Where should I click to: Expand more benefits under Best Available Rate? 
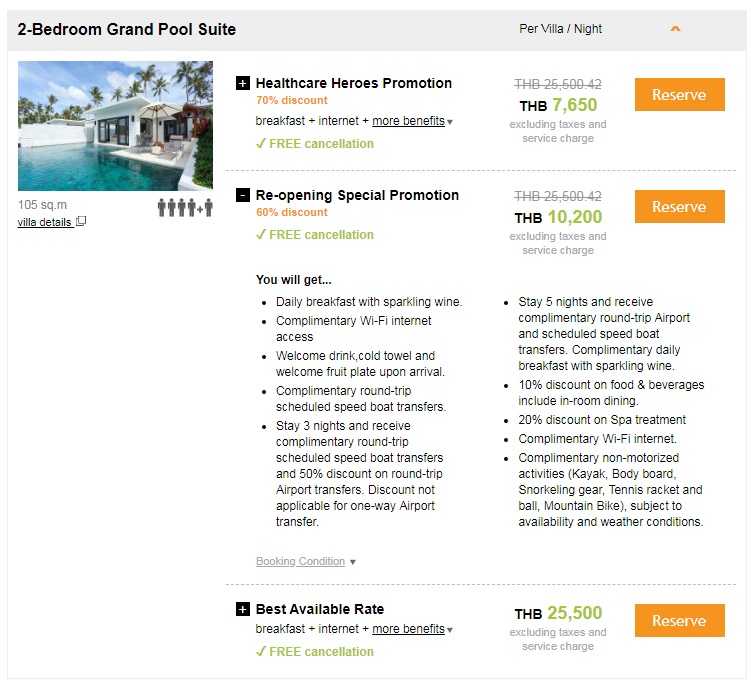(x=408, y=629)
